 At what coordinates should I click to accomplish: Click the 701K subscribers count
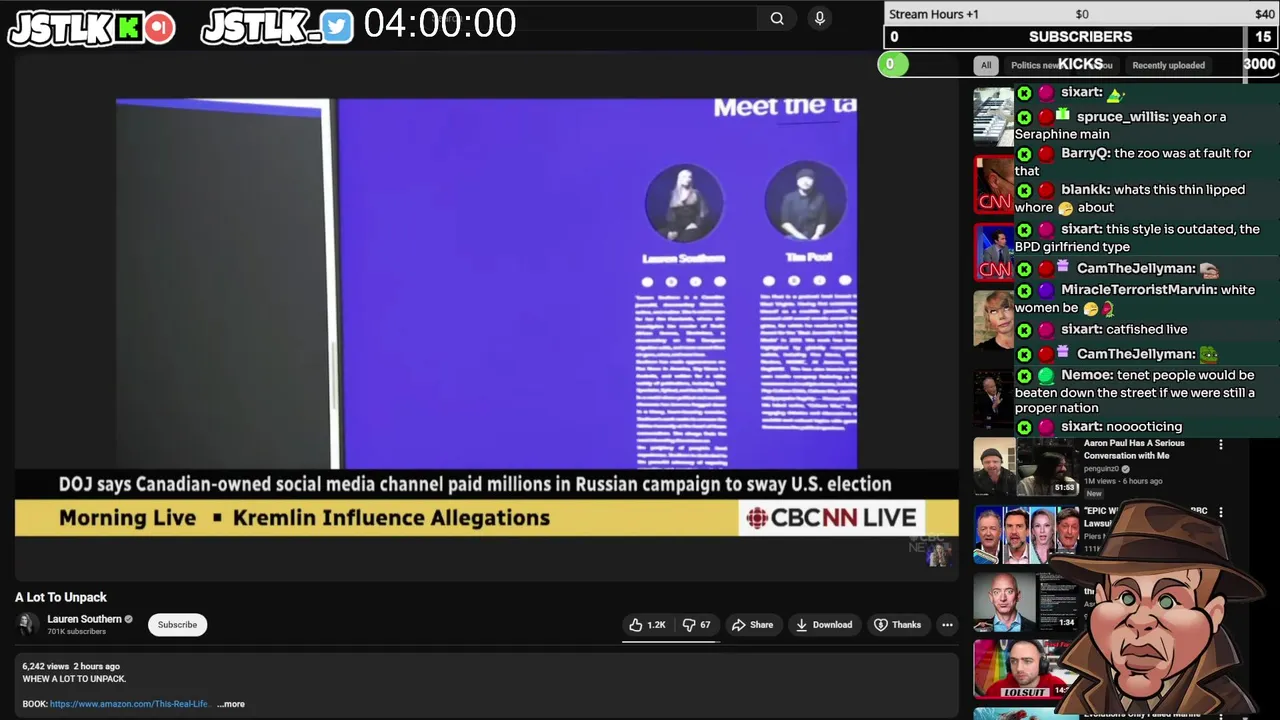coord(76,632)
